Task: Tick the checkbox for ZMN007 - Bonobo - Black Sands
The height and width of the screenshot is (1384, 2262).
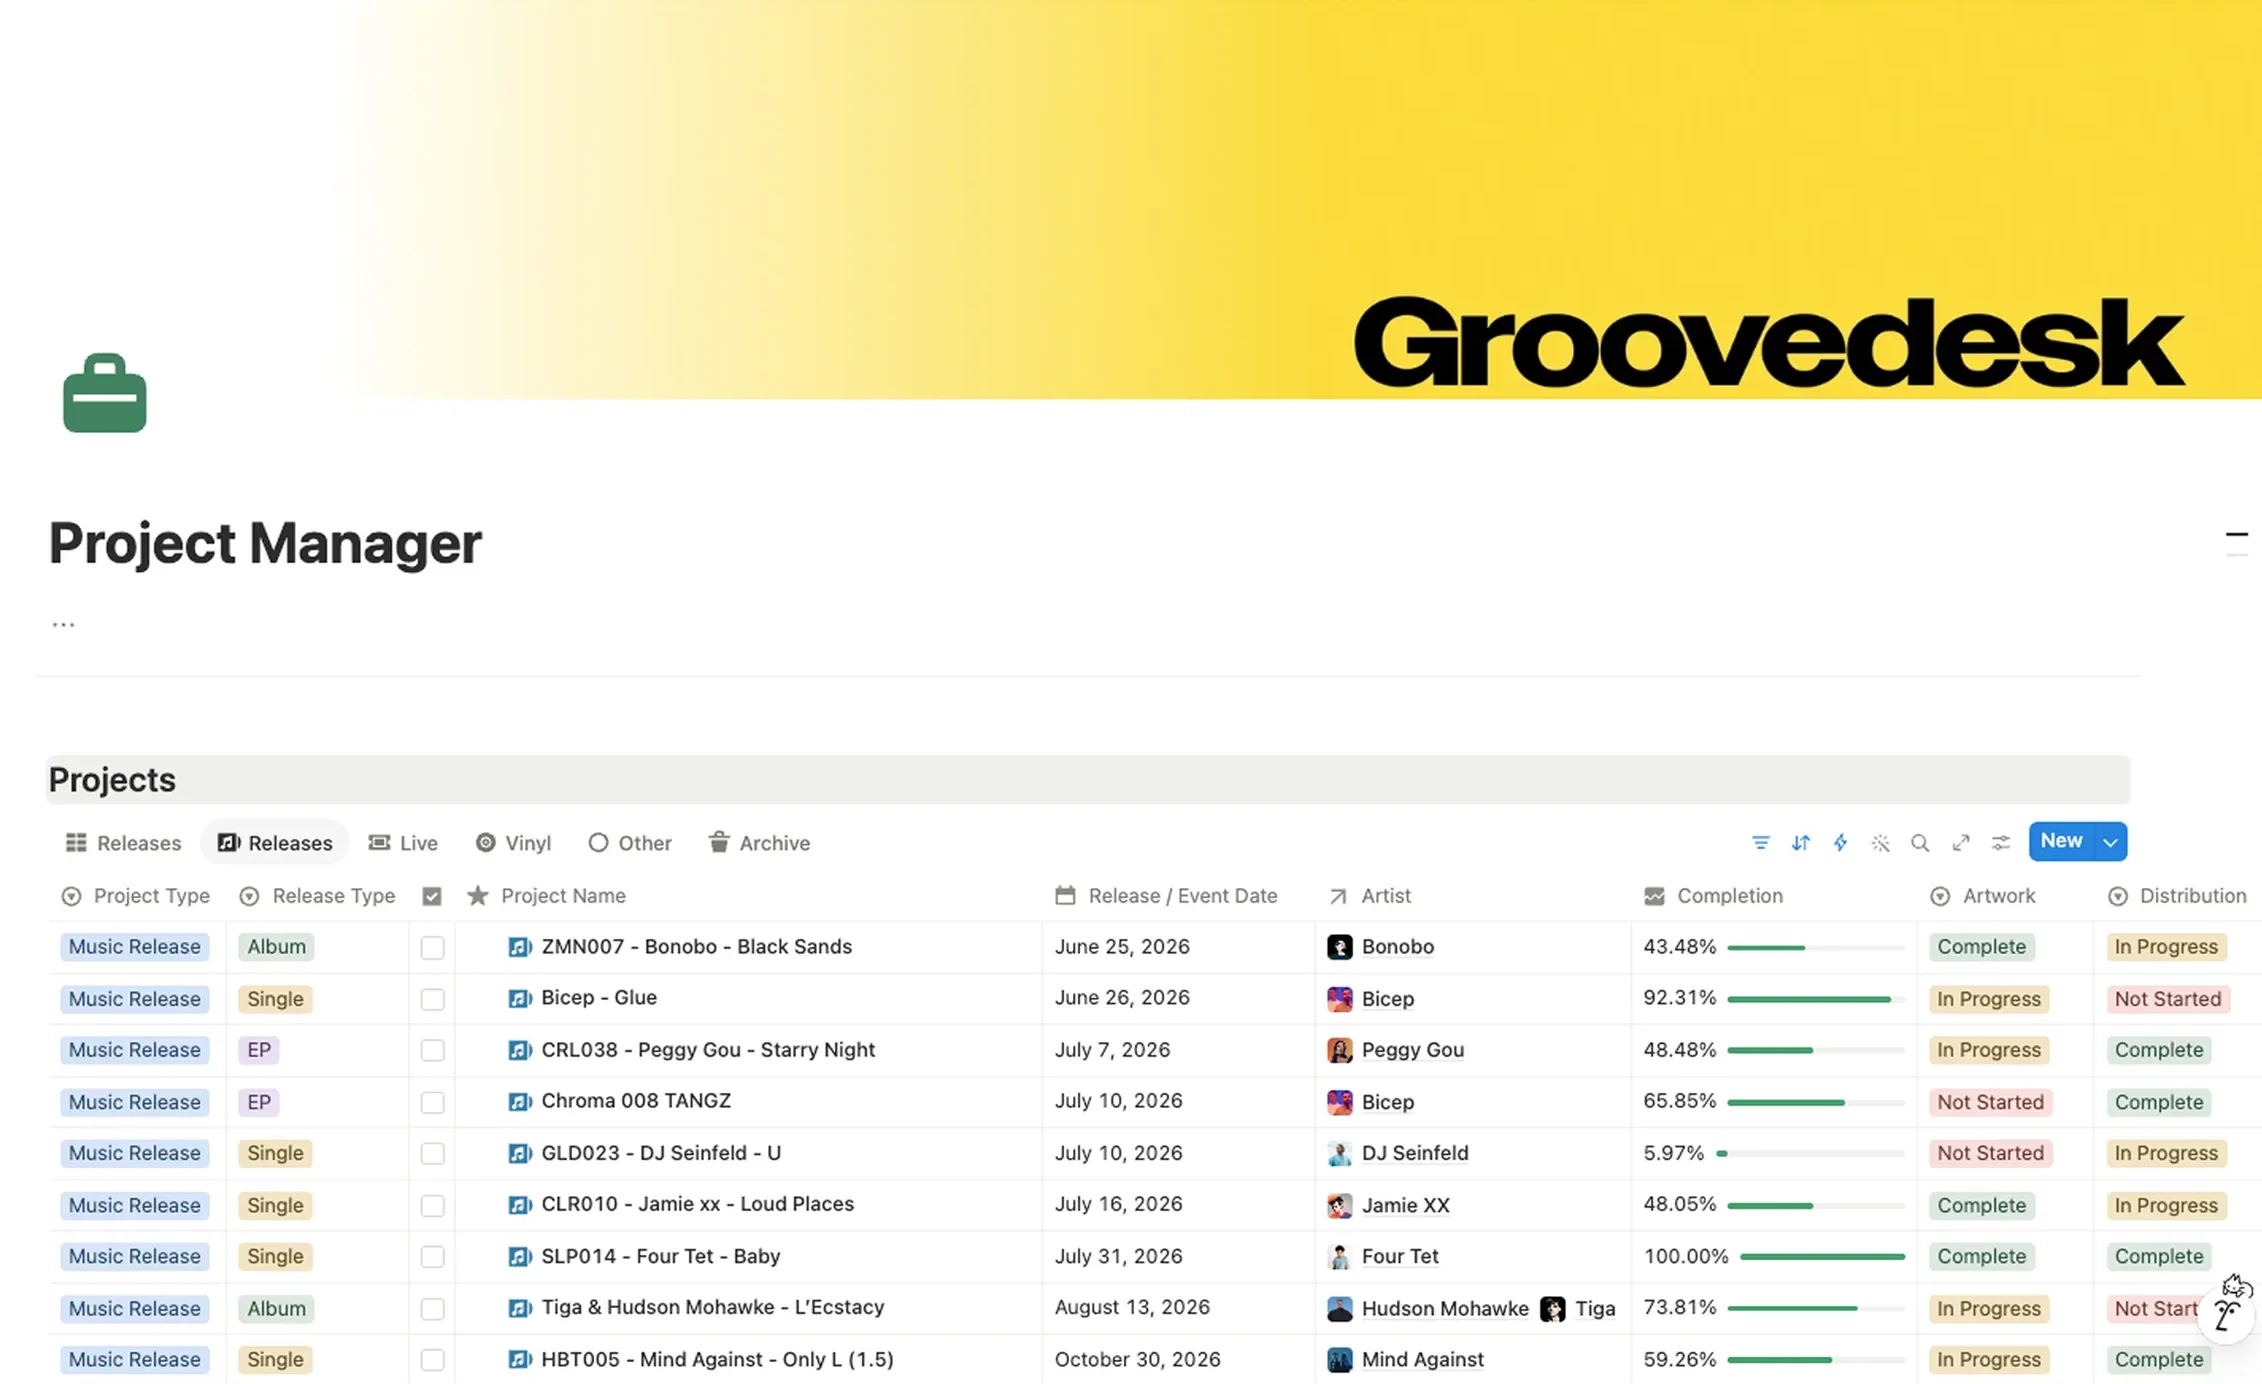Action: 432,948
